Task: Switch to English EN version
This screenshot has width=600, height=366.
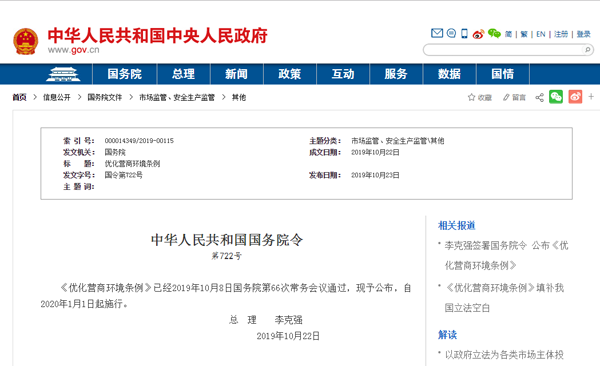Action: pos(541,34)
